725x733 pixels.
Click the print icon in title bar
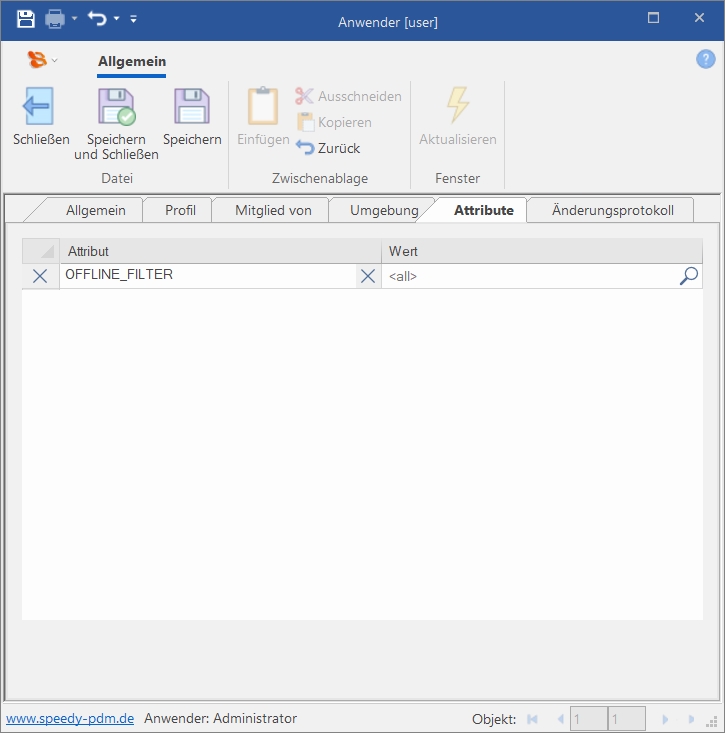55,19
